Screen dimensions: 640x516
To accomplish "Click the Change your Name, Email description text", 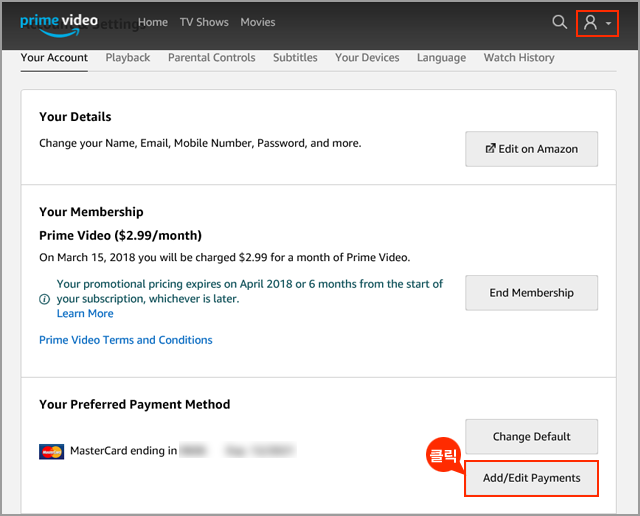I will click(x=200, y=143).
